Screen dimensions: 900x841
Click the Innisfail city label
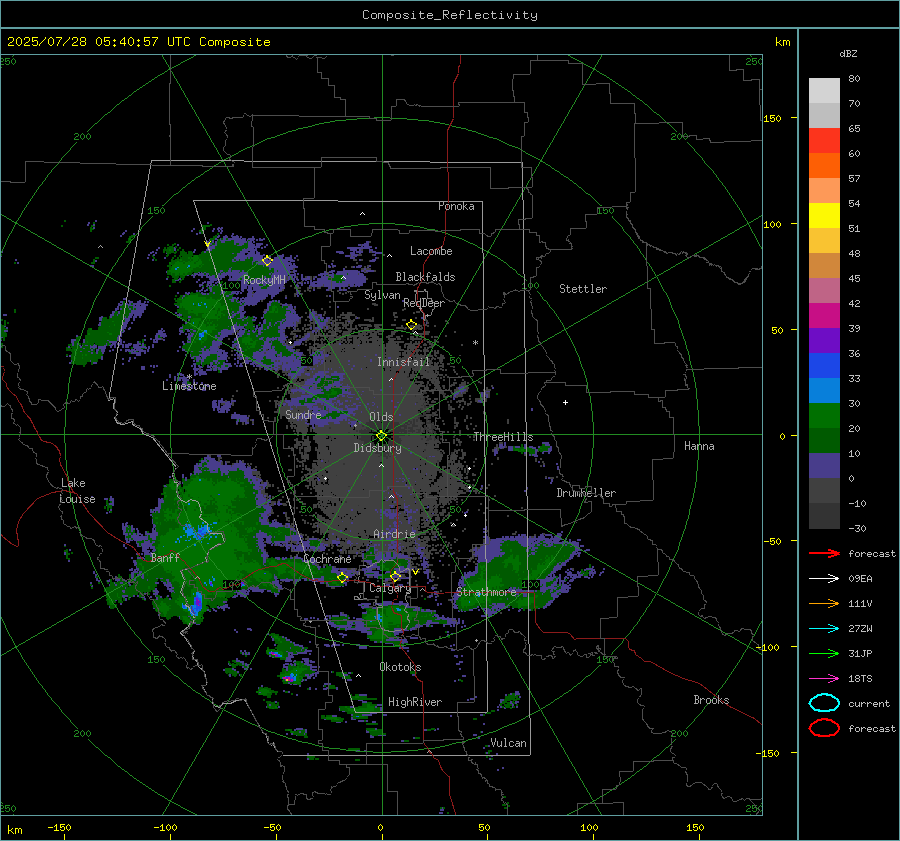tap(404, 362)
